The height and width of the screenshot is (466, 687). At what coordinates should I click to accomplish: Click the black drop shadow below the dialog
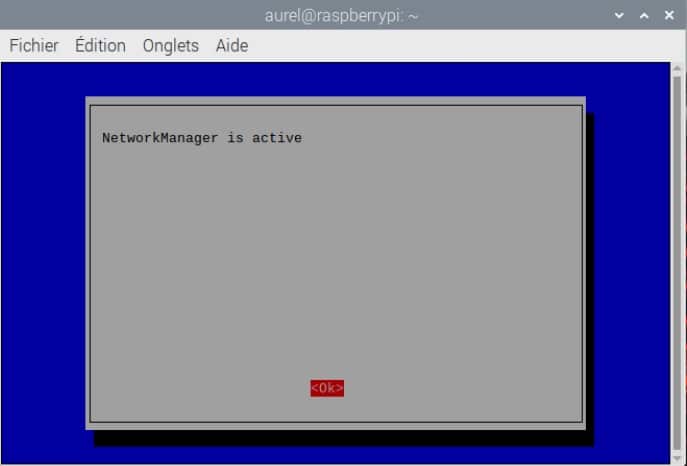(340, 438)
